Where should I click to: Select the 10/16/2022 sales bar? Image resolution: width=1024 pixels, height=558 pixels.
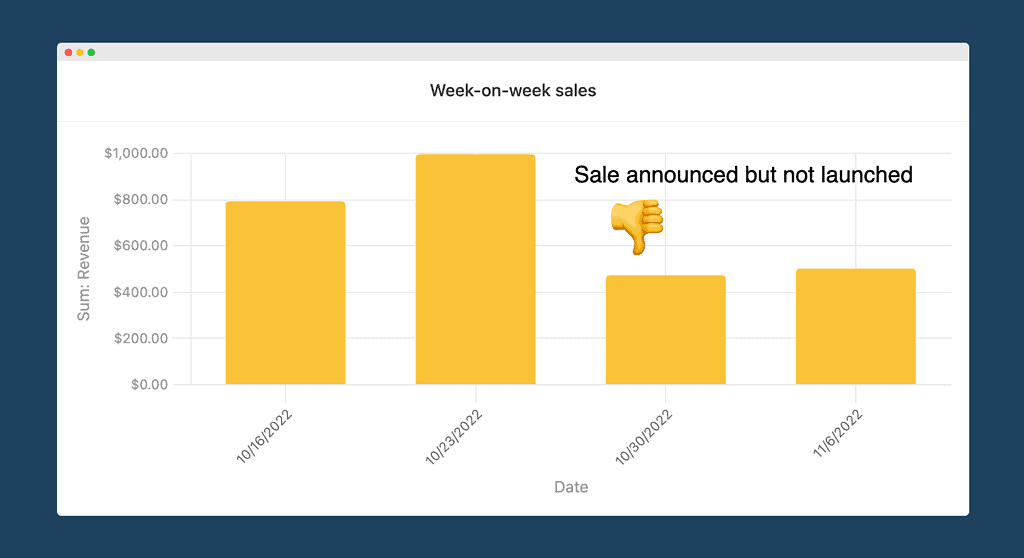(x=285, y=293)
